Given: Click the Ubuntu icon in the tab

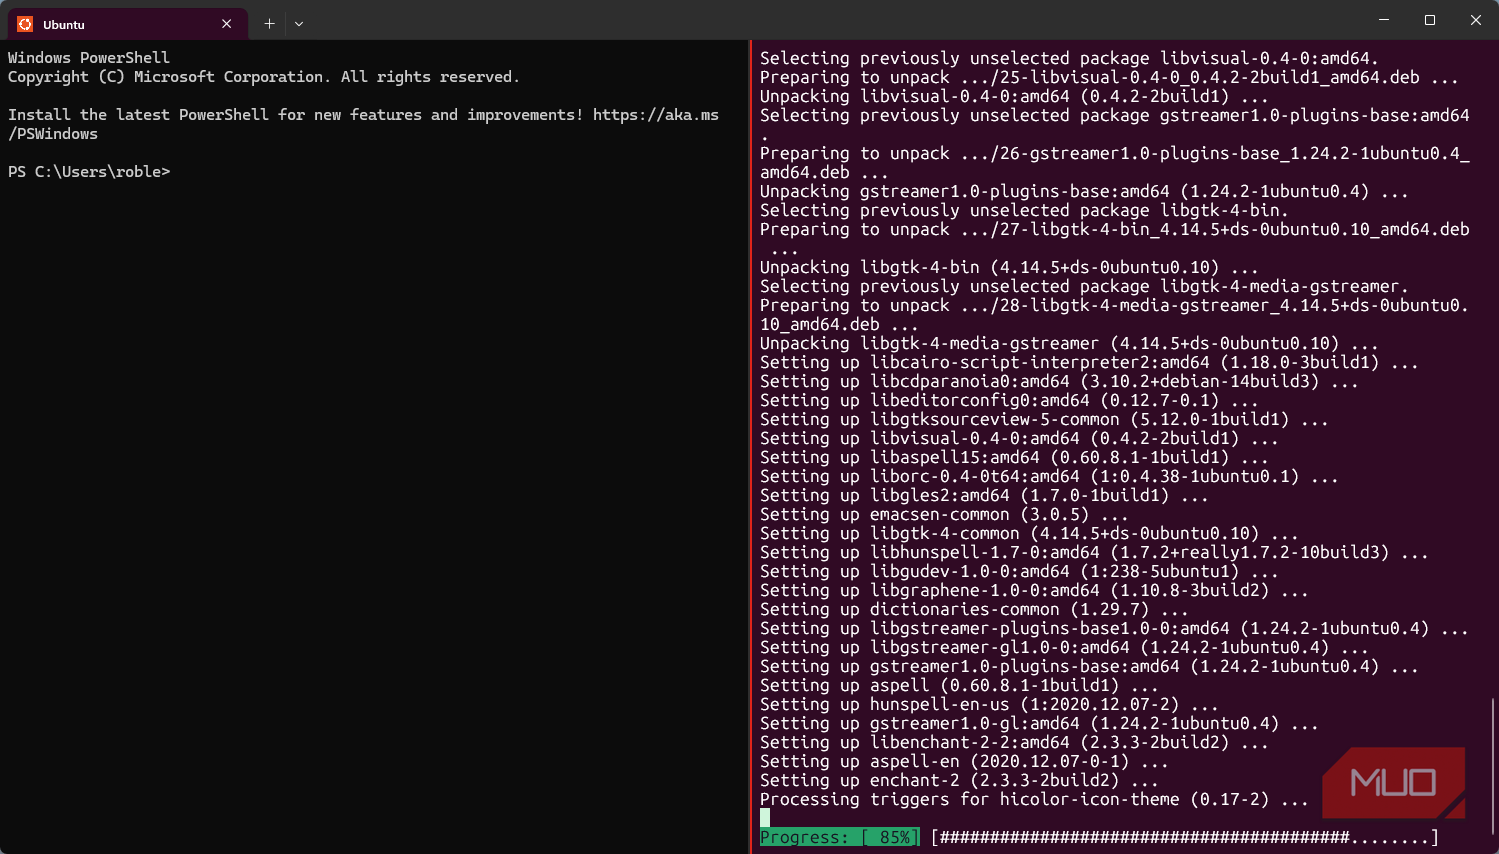Looking at the screenshot, I should pyautogui.click(x=25, y=24).
